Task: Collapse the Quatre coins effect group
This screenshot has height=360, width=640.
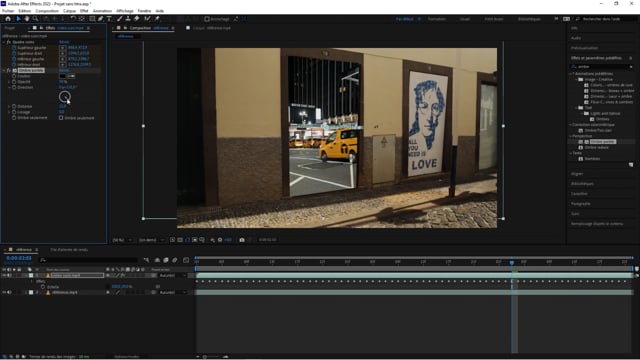Action: 4,42
